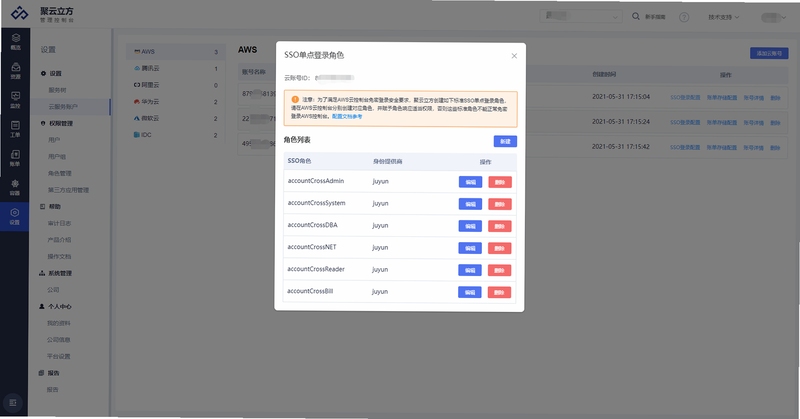Select 设置 settings icon in sidebar
This screenshot has width=800, height=419.
tap(15, 216)
